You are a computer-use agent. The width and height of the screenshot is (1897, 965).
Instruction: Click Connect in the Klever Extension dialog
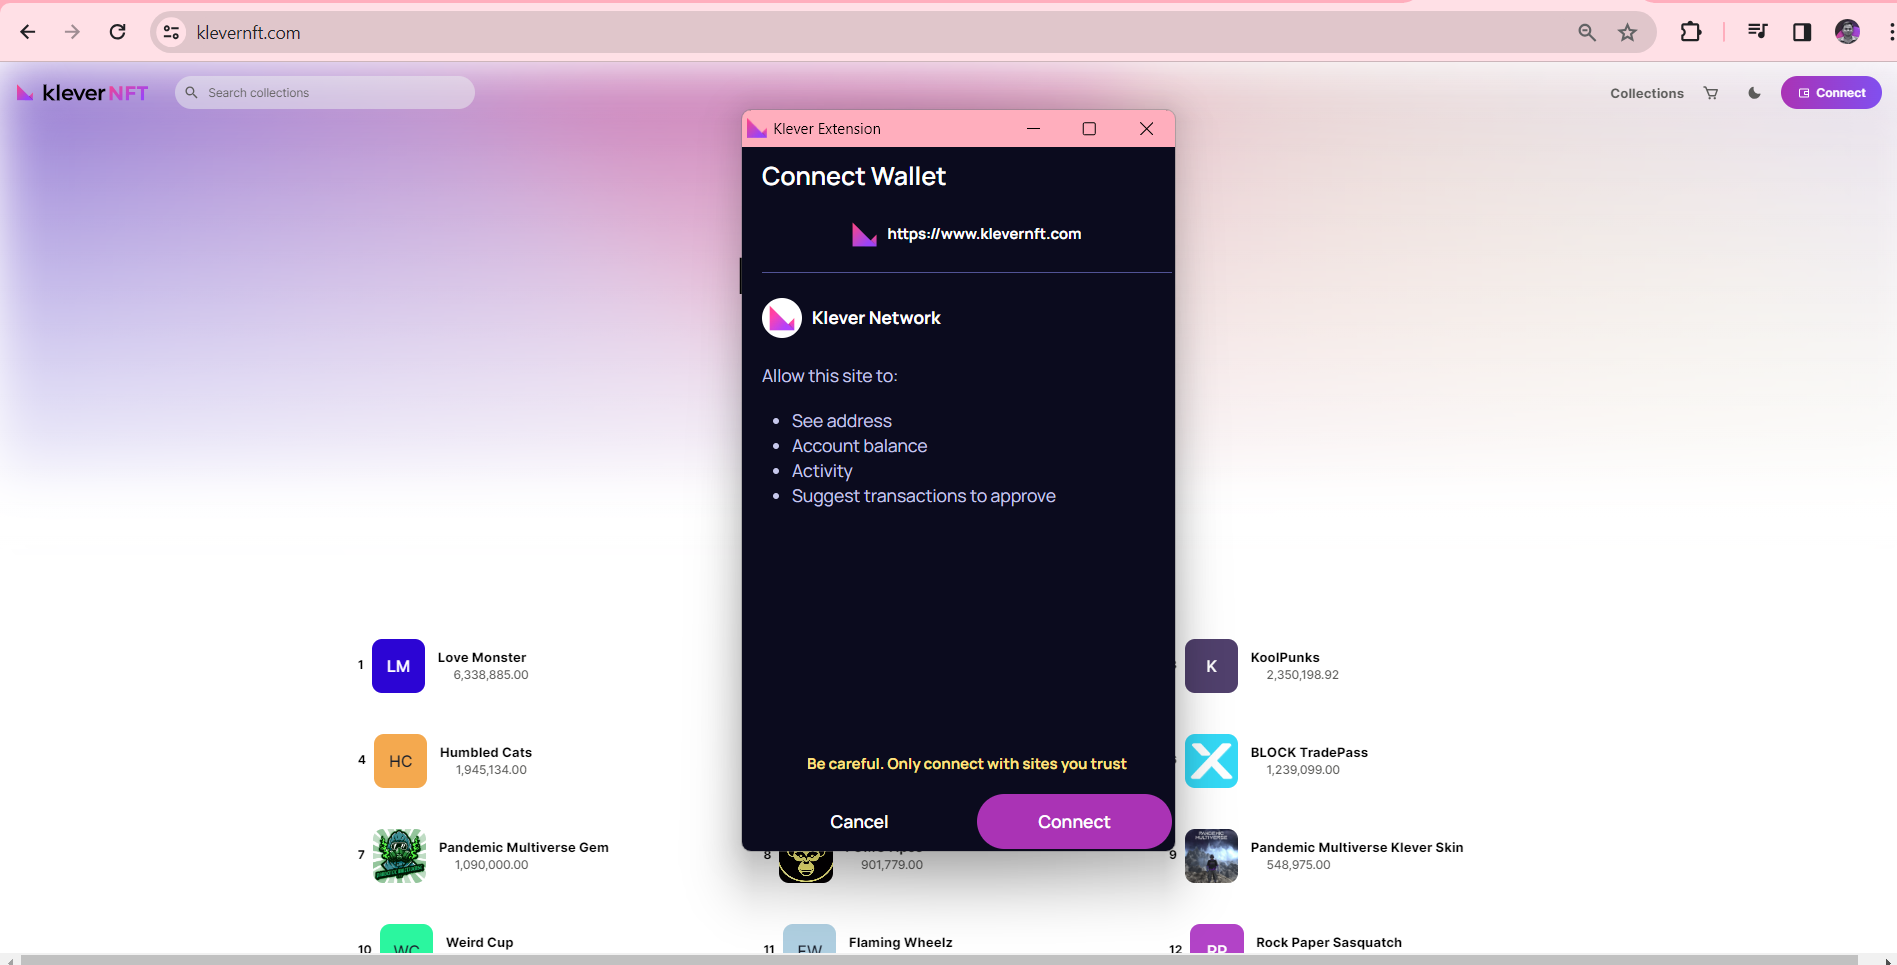(1074, 822)
